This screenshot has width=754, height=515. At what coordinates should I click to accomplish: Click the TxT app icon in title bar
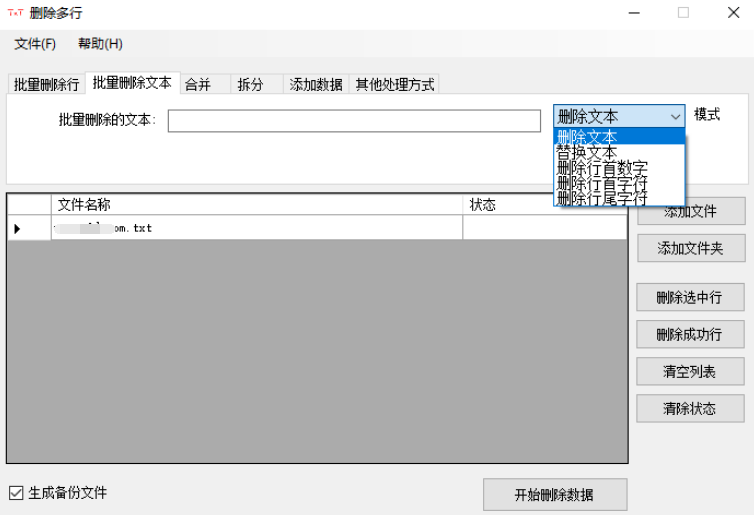[x=15, y=13]
